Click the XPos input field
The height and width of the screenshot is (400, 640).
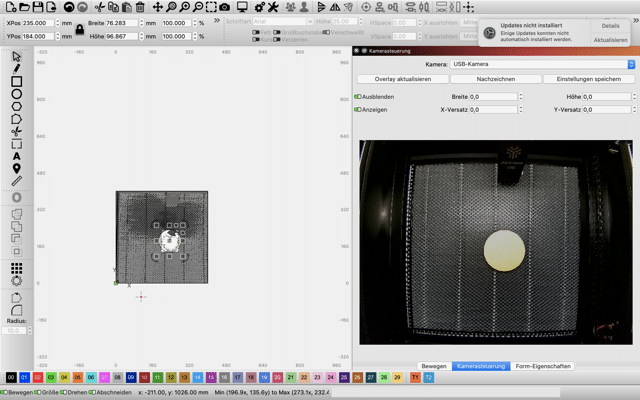tap(39, 22)
